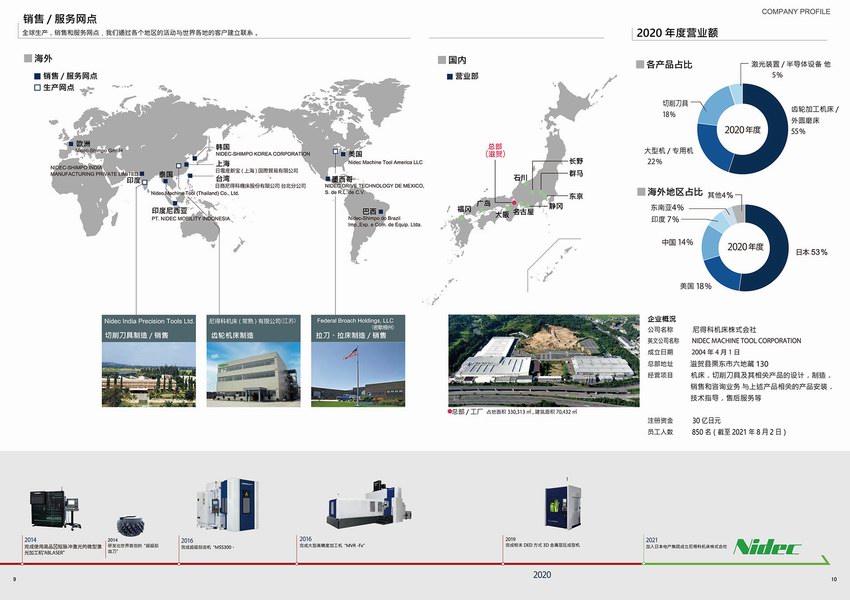The width and height of the screenshot is (850, 600).
Task: Click the 生产网点 legend square
Action: [x=37, y=87]
